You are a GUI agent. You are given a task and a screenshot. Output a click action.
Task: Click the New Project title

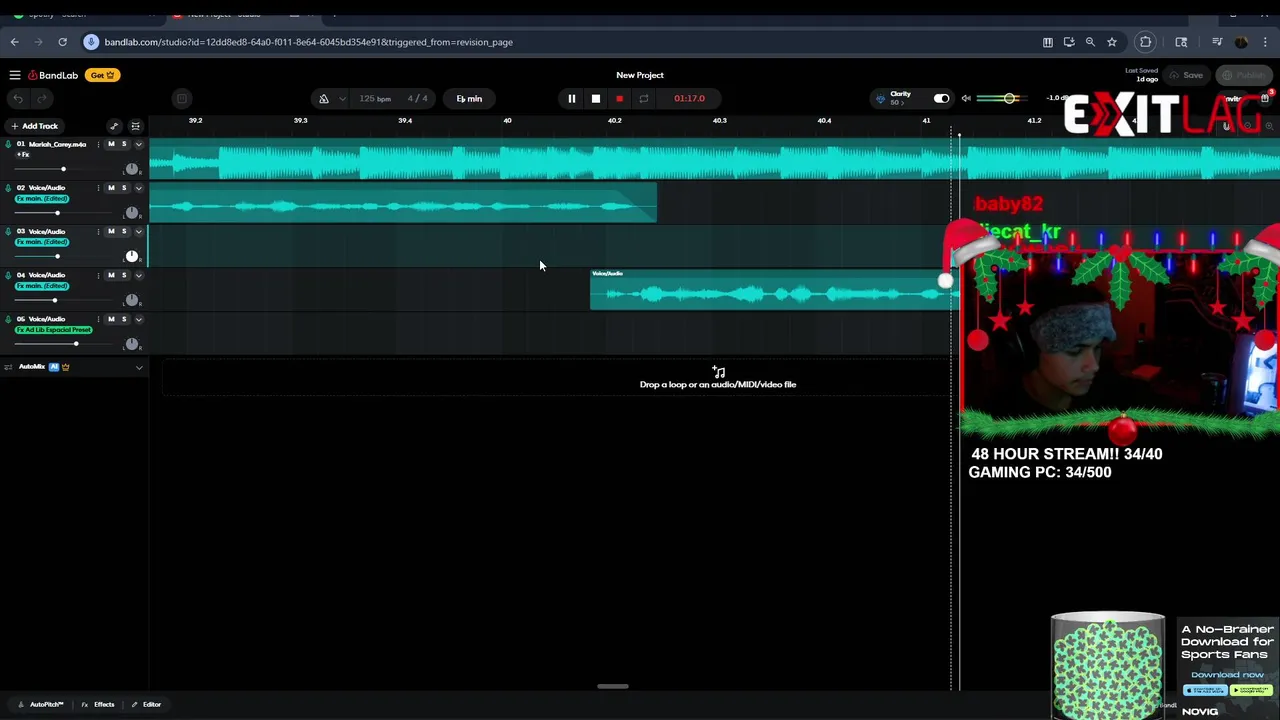640,75
